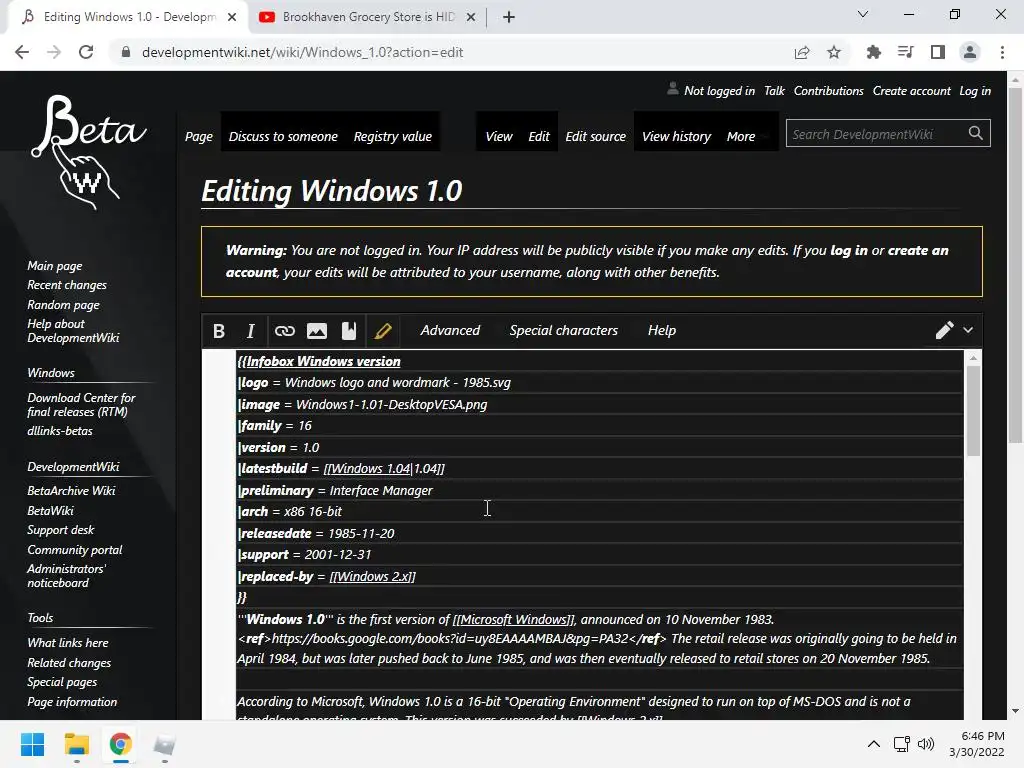Click the Log in link at top
The image size is (1024, 768).
click(x=974, y=91)
